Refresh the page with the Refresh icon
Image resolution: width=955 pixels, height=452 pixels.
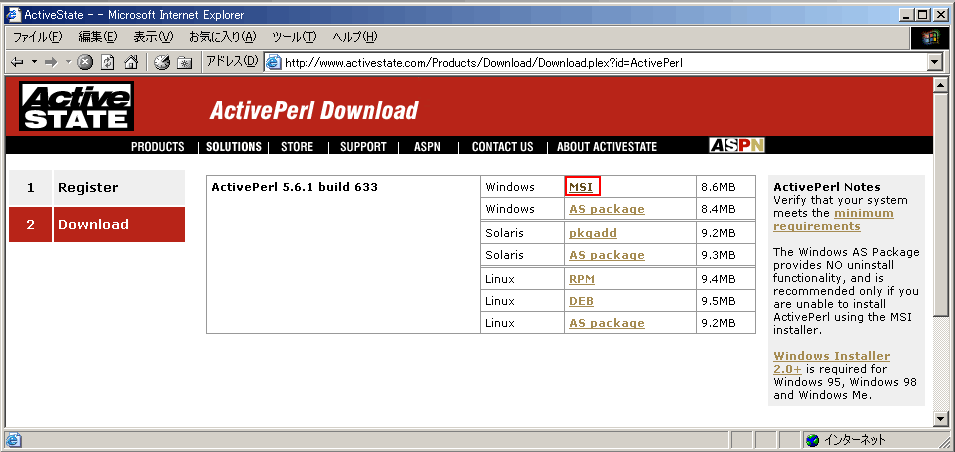click(108, 62)
